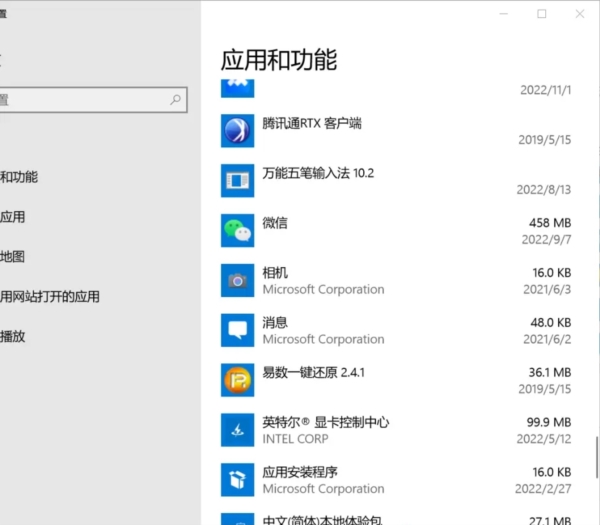Minimize the settings window
The height and width of the screenshot is (525, 600).
tap(504, 14)
